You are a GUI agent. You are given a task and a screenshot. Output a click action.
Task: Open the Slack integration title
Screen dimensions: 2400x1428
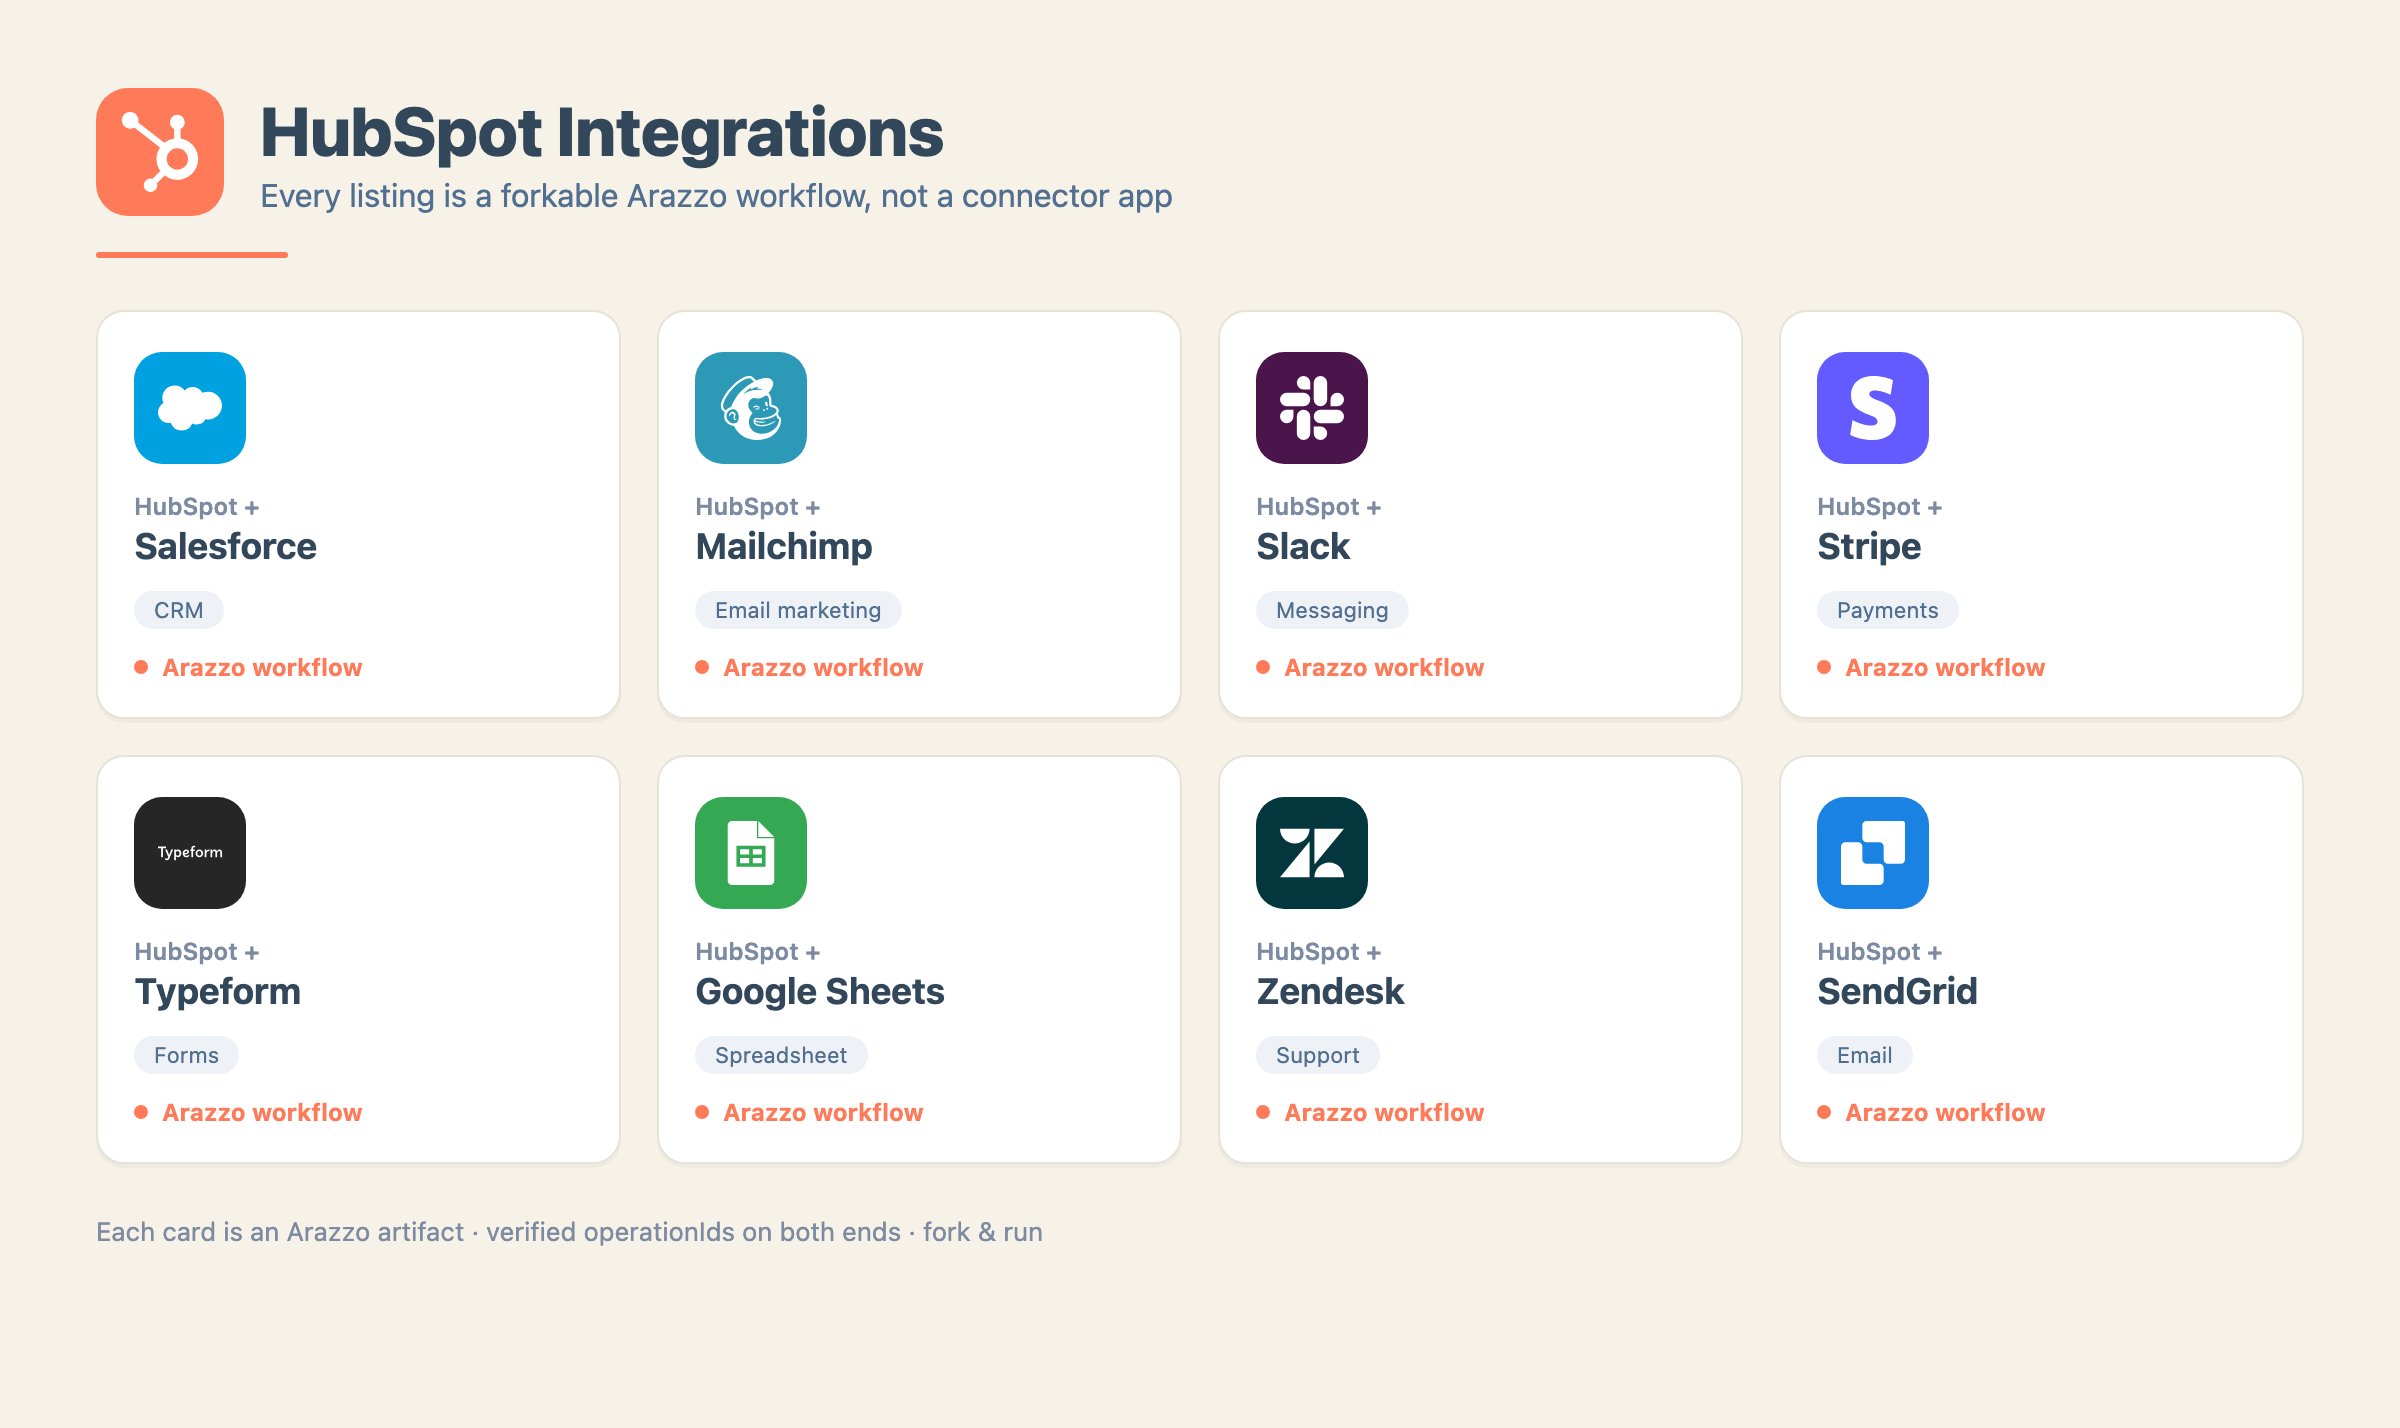[1303, 547]
